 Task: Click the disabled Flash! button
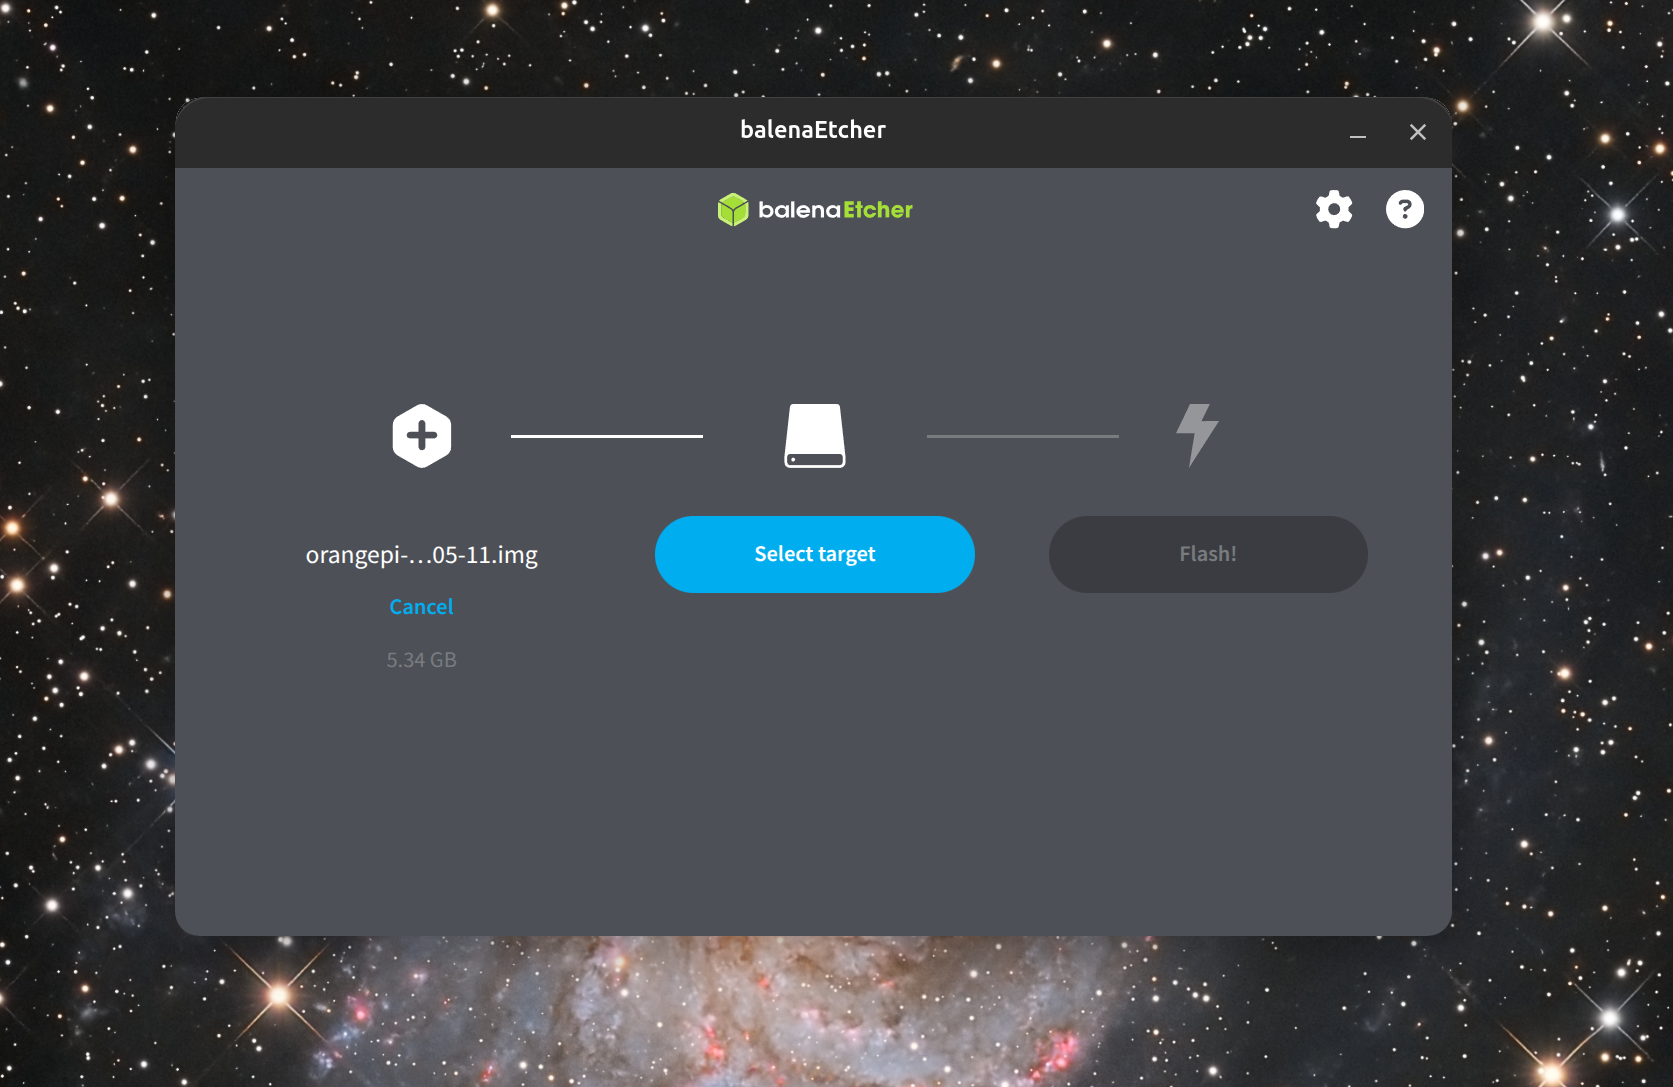pyautogui.click(x=1207, y=554)
